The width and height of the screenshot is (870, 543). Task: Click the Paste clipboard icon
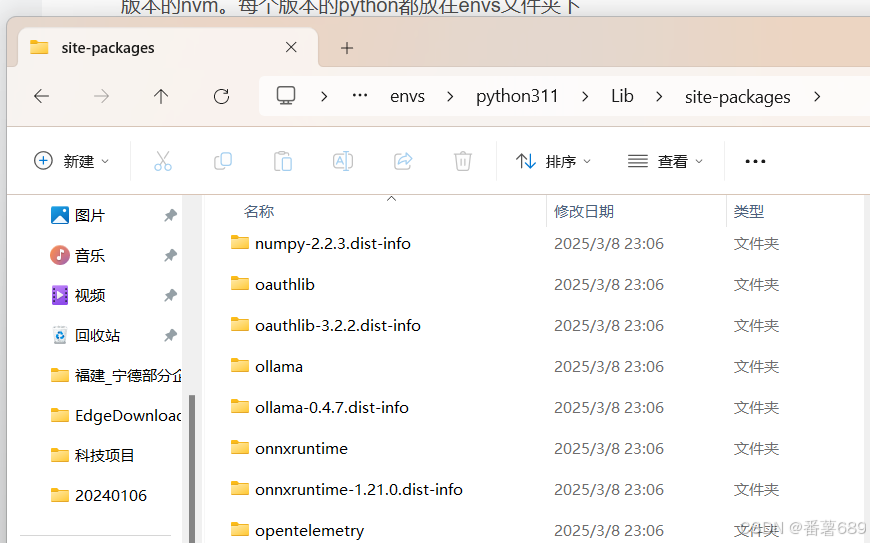coord(283,161)
